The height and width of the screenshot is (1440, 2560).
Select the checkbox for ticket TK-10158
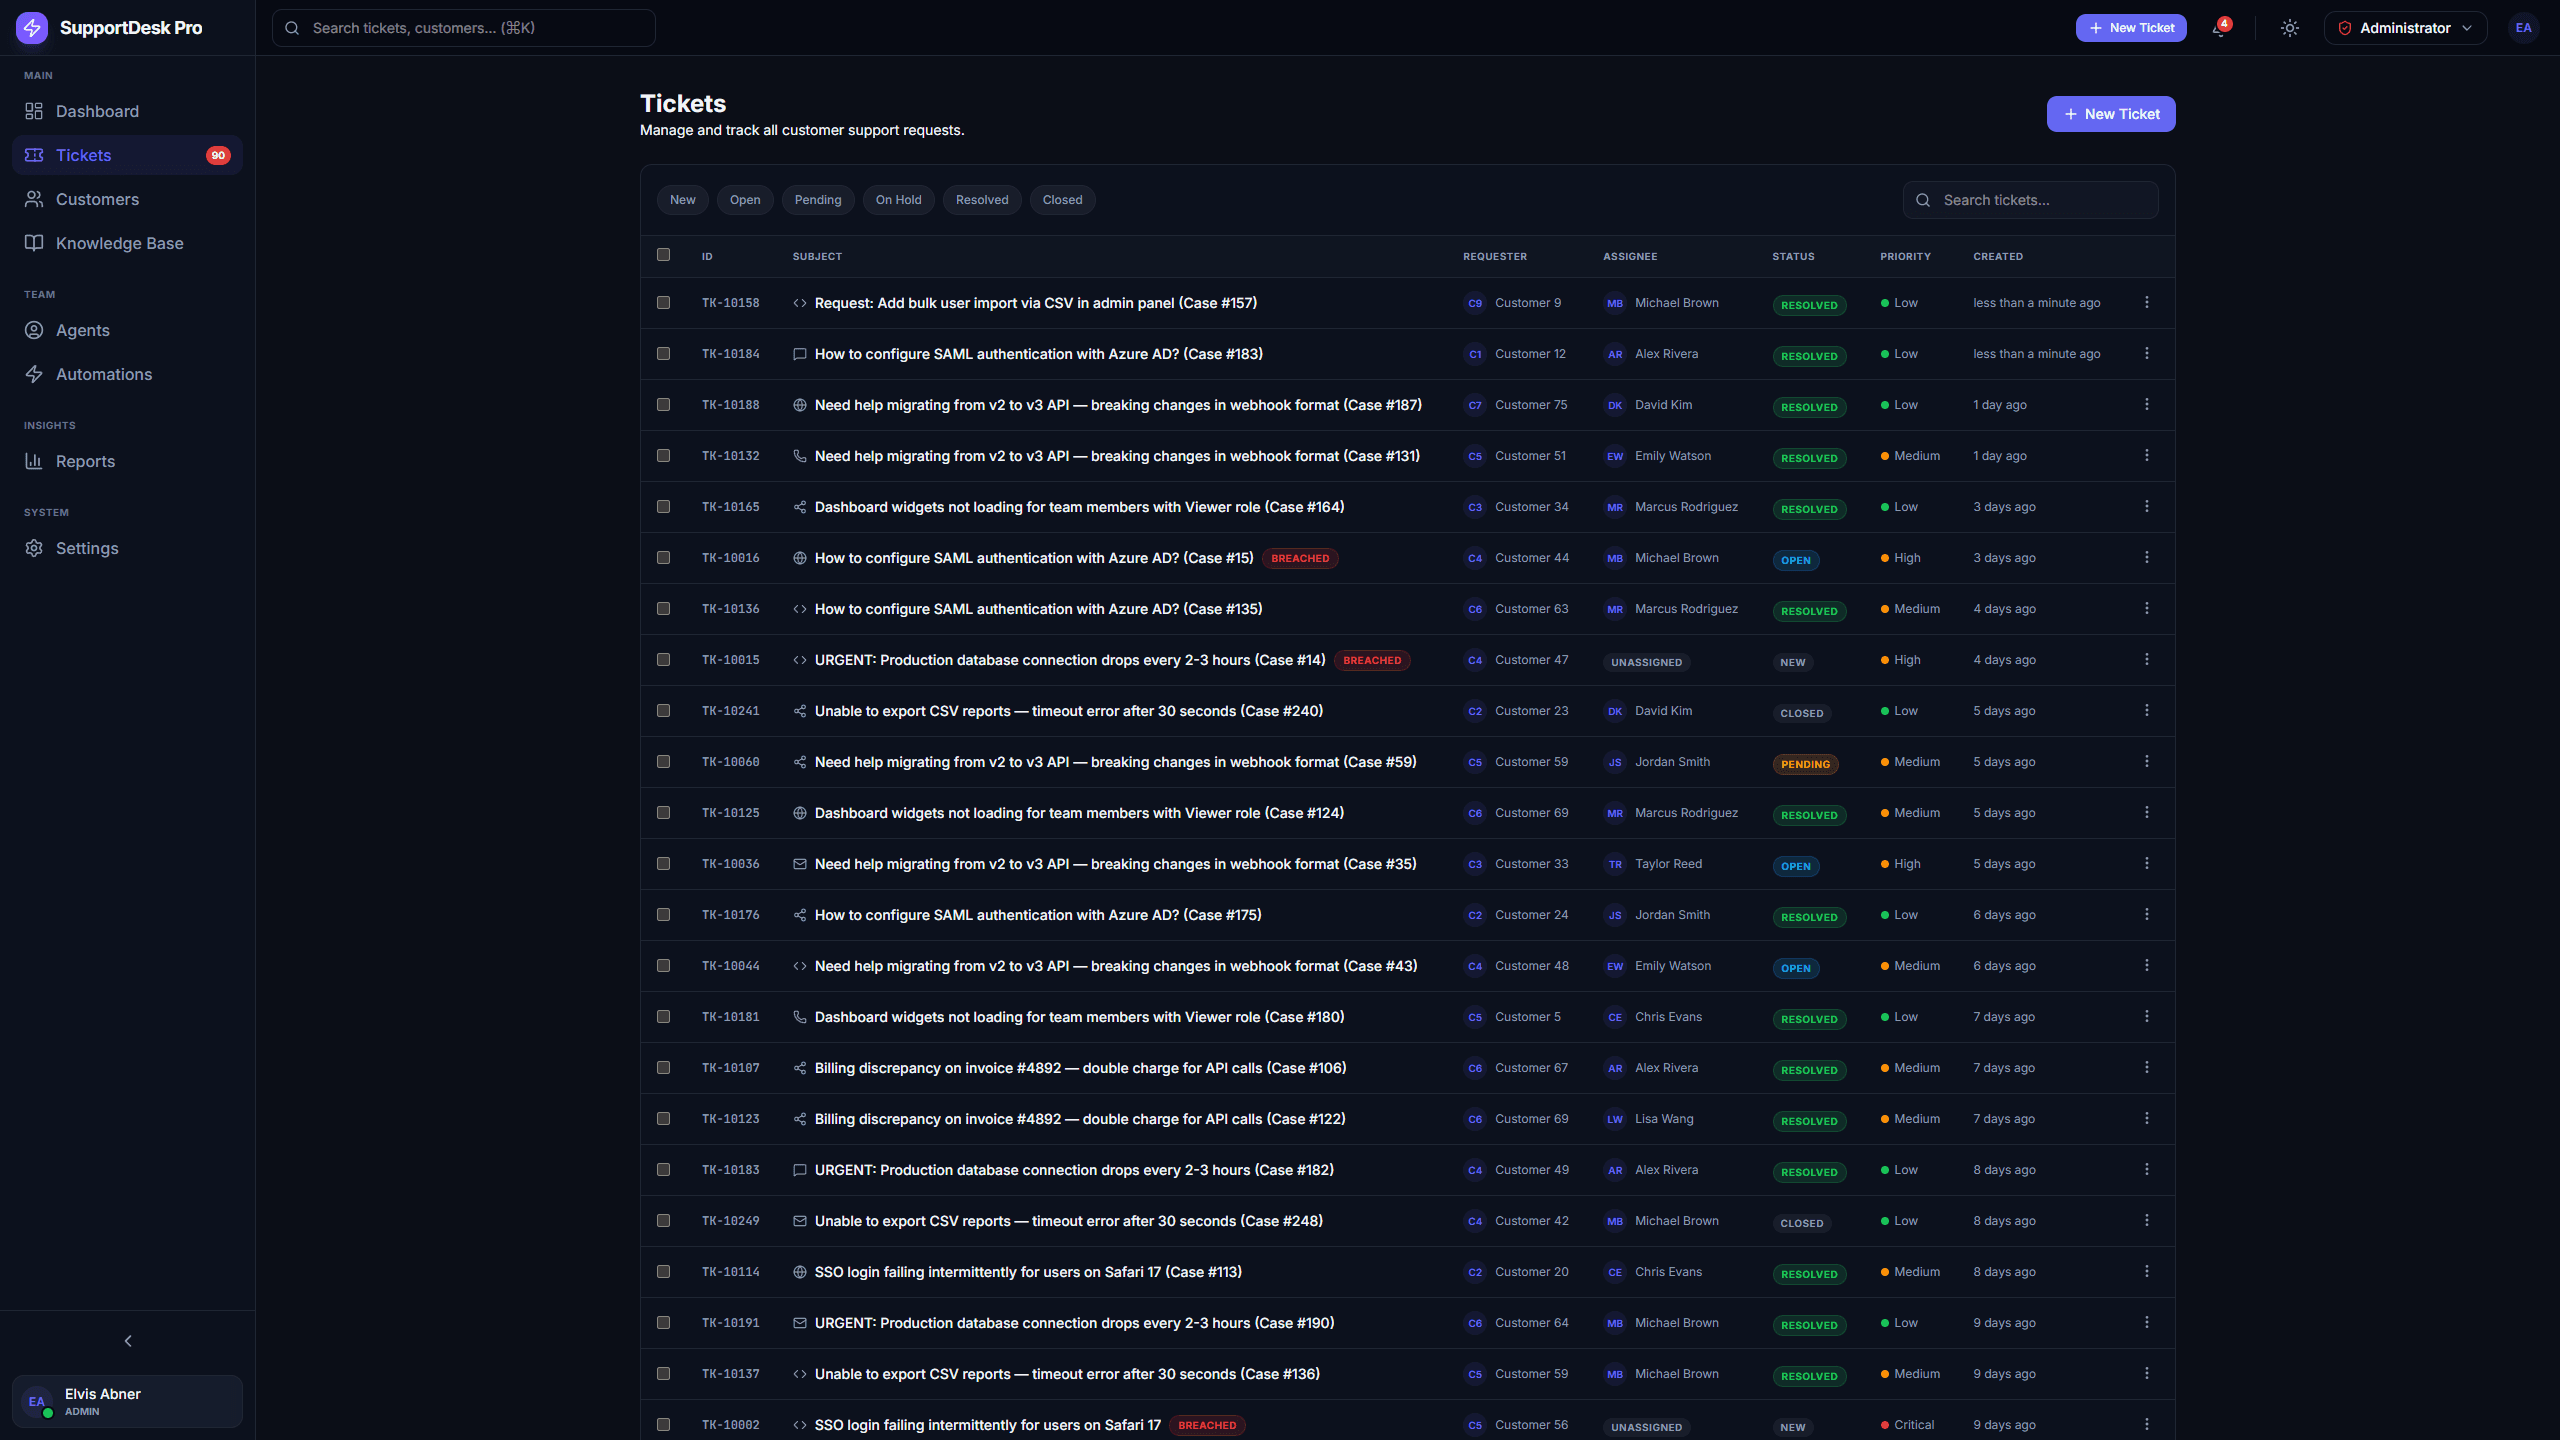663,302
